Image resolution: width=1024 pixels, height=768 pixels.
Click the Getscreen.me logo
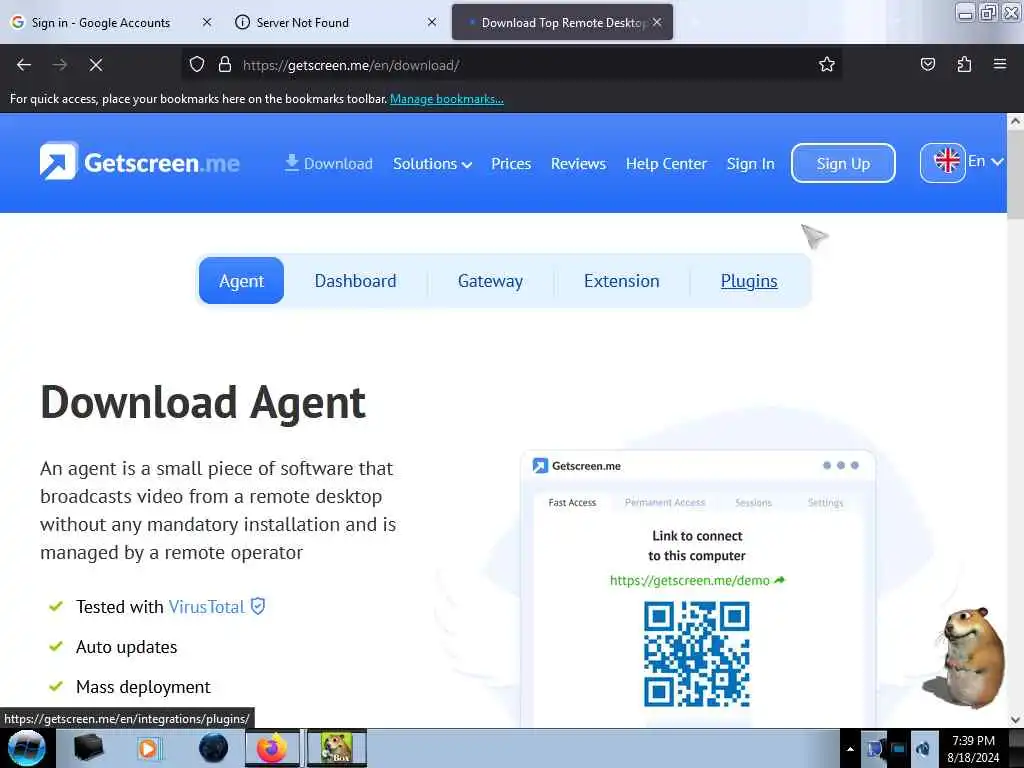pos(139,161)
